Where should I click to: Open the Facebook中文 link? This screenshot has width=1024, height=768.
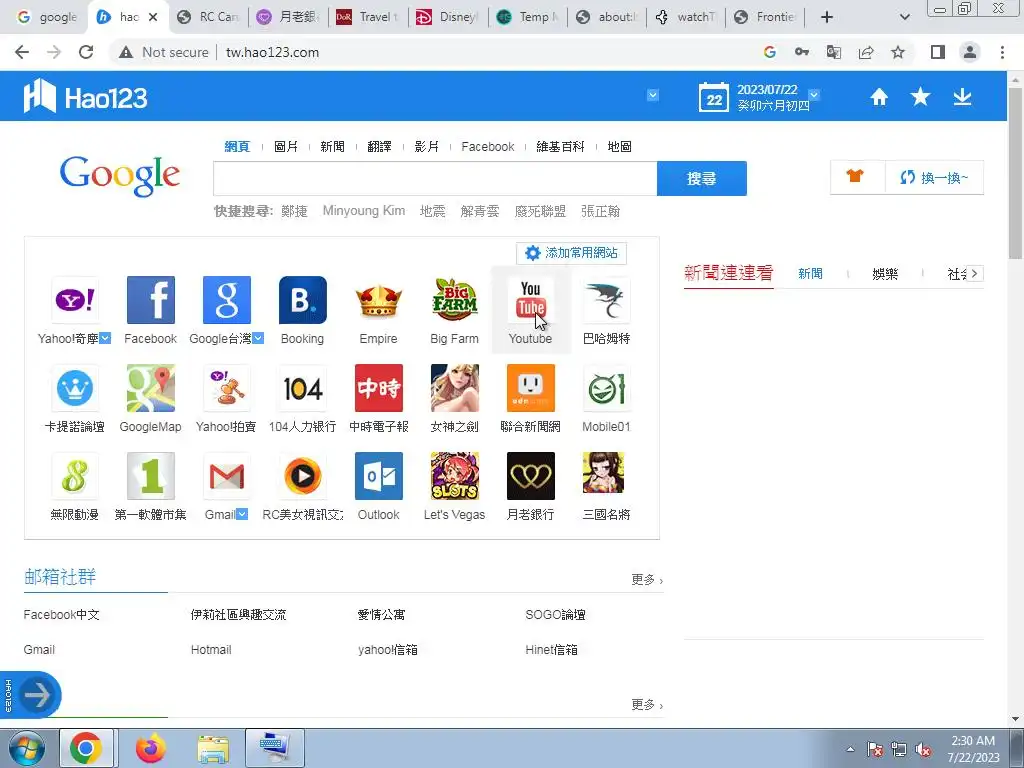[x=61, y=615]
